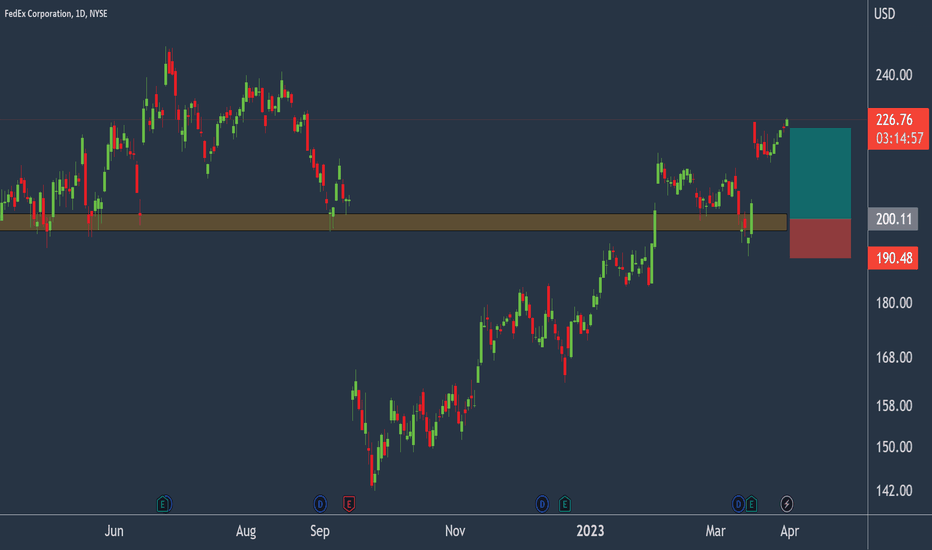Viewport: 932px width, 550px height.
Task: Click the Nov time axis label
Action: point(455,531)
